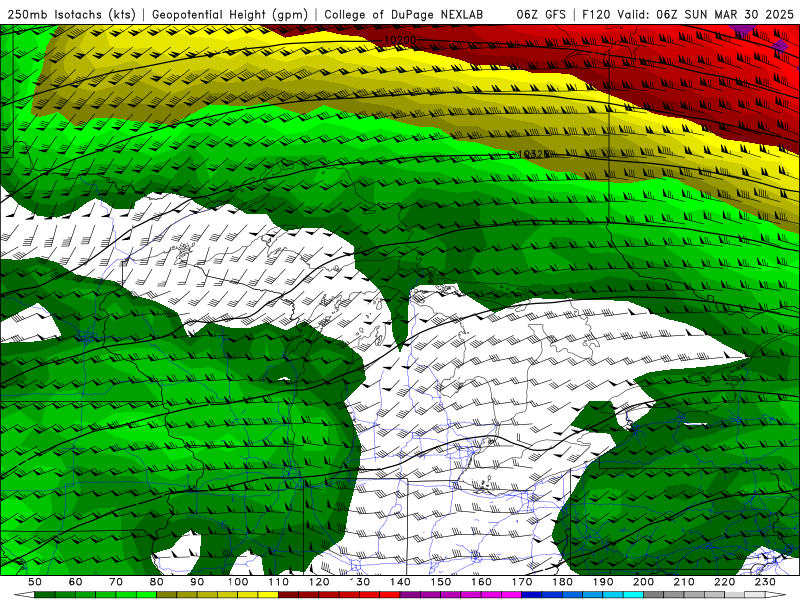Viewport: 800px width, 600px height.
Task: Click the 'SUN MAR 30 2025' valid date
Action: pyautogui.click(x=739, y=14)
